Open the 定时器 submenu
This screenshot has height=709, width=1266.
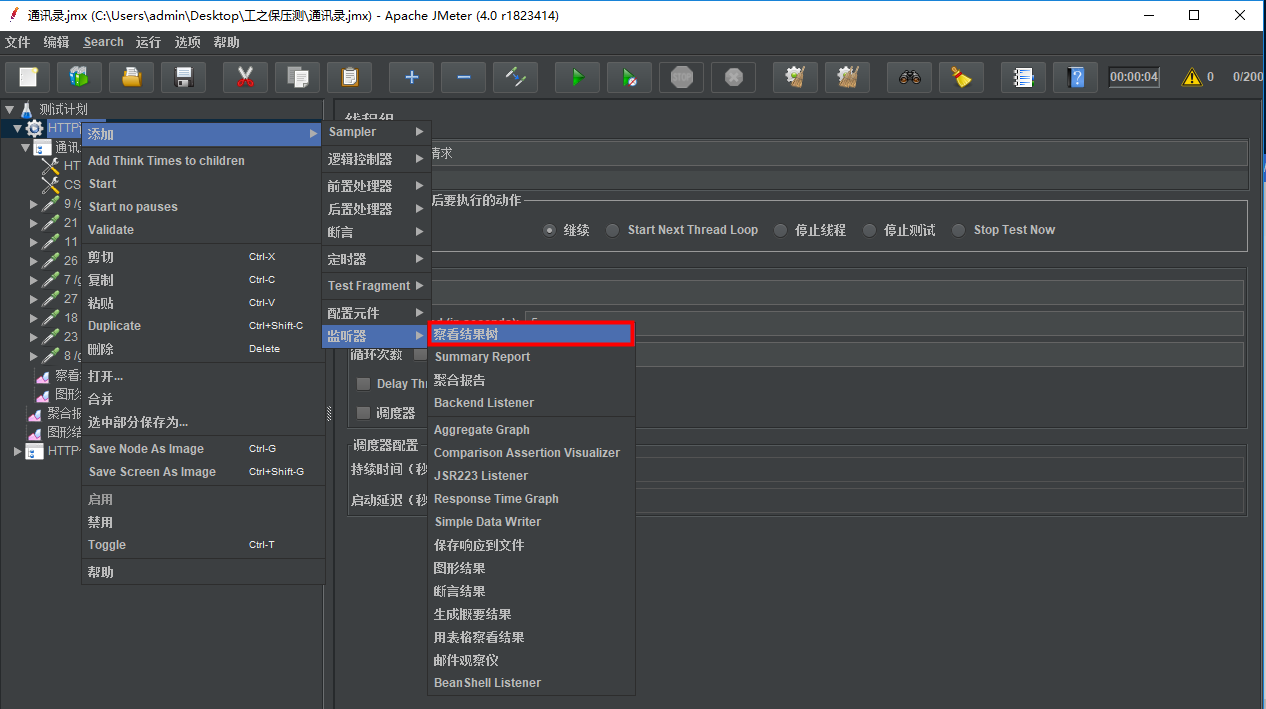click(x=376, y=259)
